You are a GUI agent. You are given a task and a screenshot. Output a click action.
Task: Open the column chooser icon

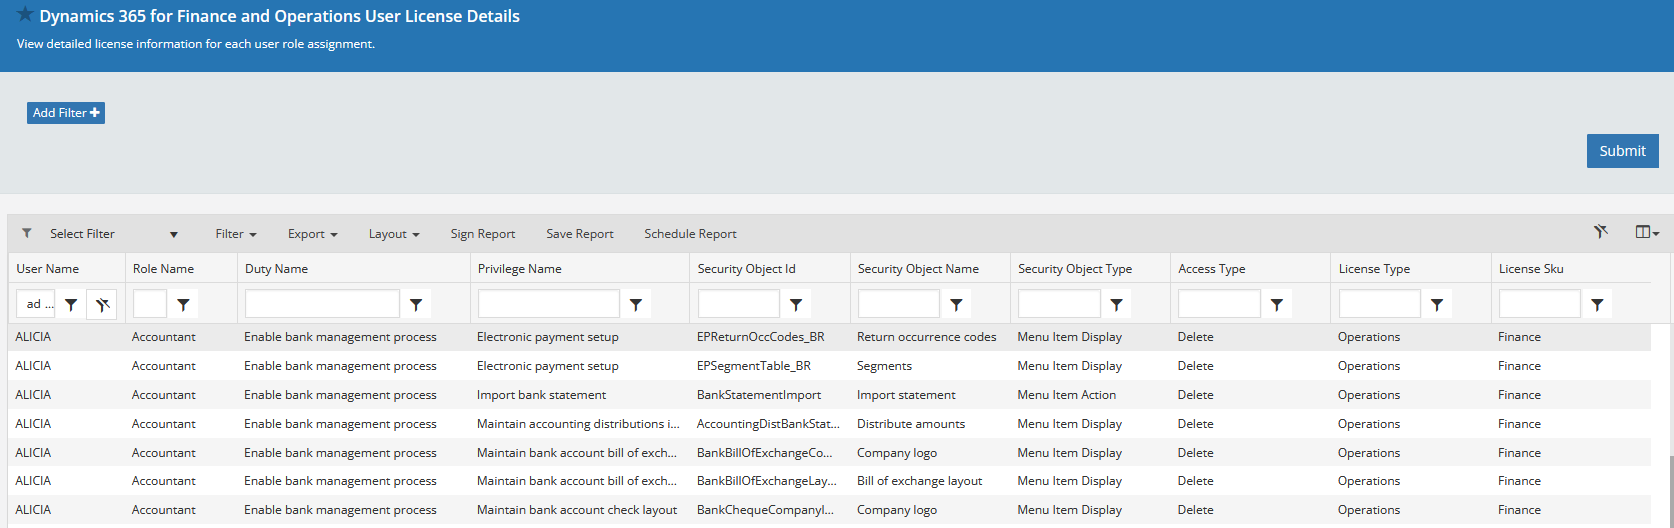(1647, 232)
